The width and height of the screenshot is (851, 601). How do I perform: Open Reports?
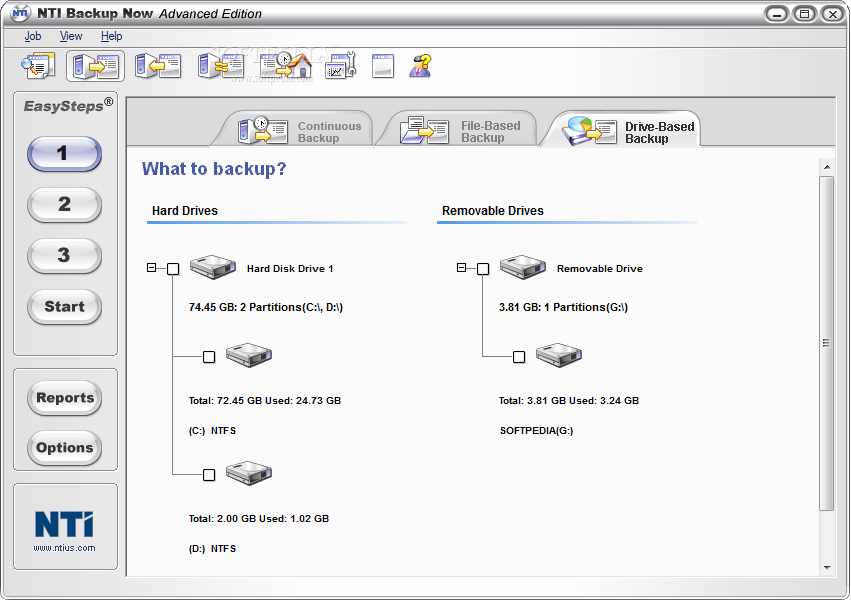coord(65,397)
